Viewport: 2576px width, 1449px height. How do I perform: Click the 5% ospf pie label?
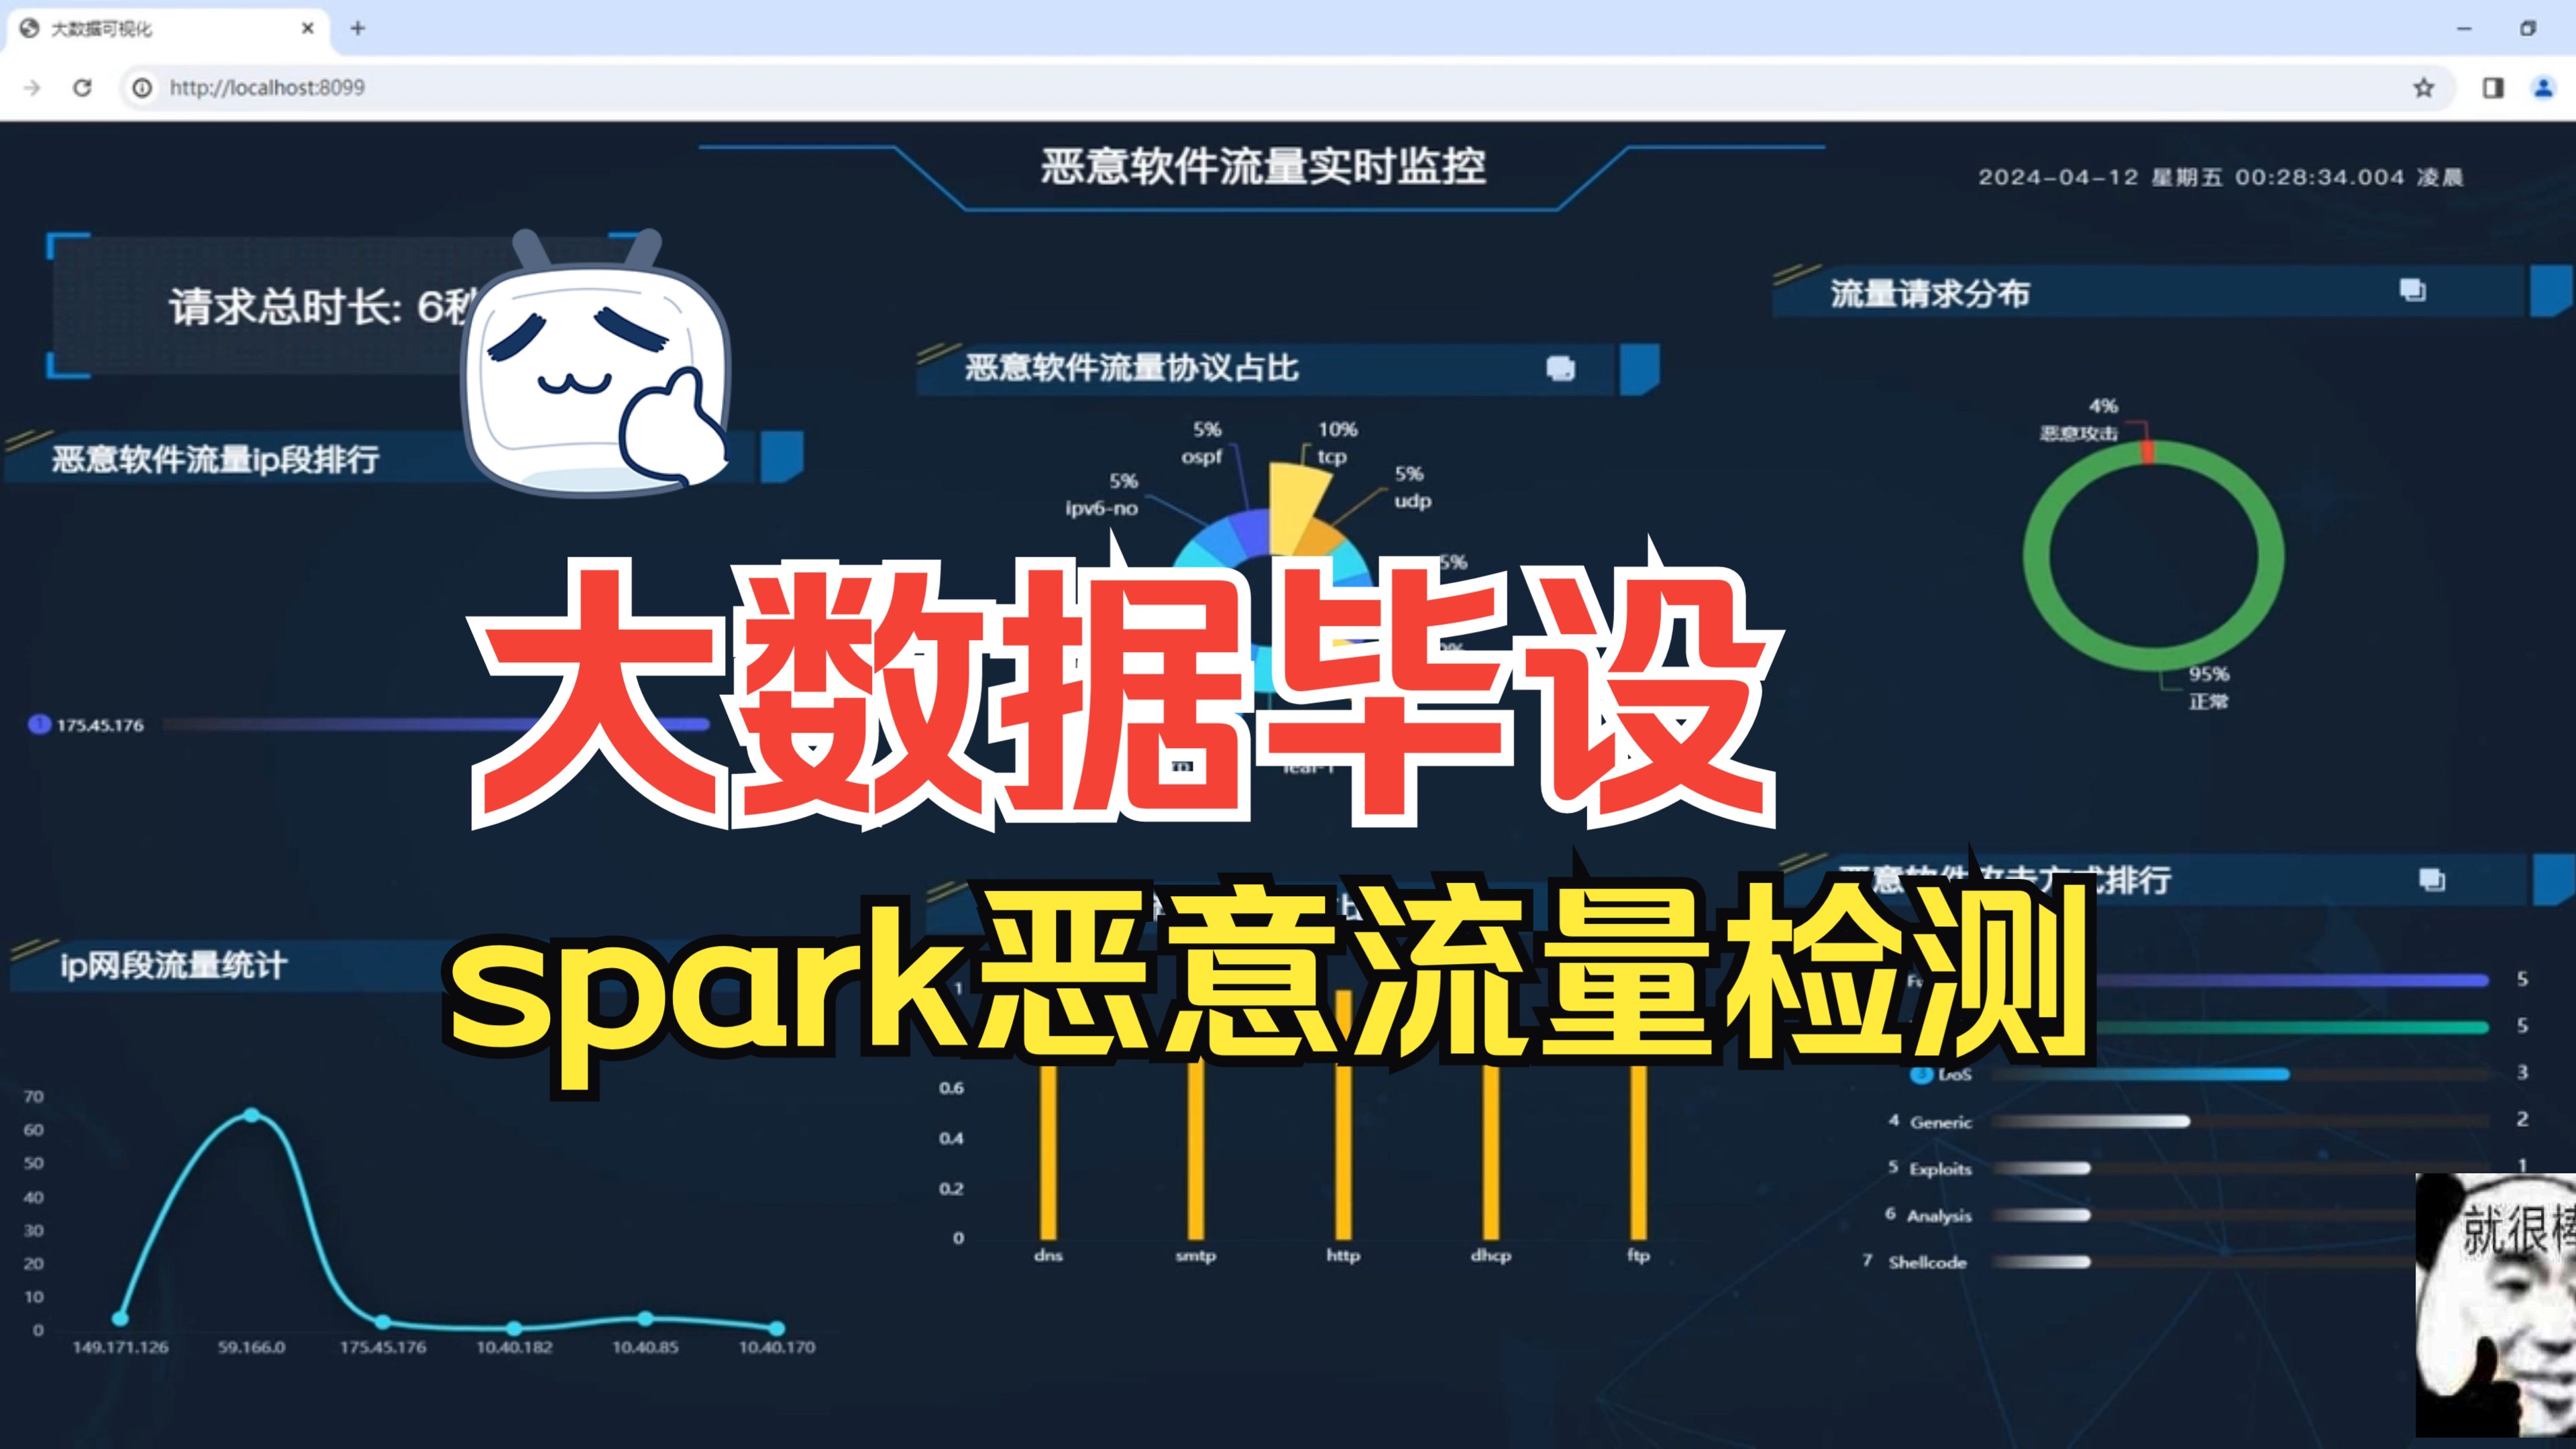coord(1203,442)
